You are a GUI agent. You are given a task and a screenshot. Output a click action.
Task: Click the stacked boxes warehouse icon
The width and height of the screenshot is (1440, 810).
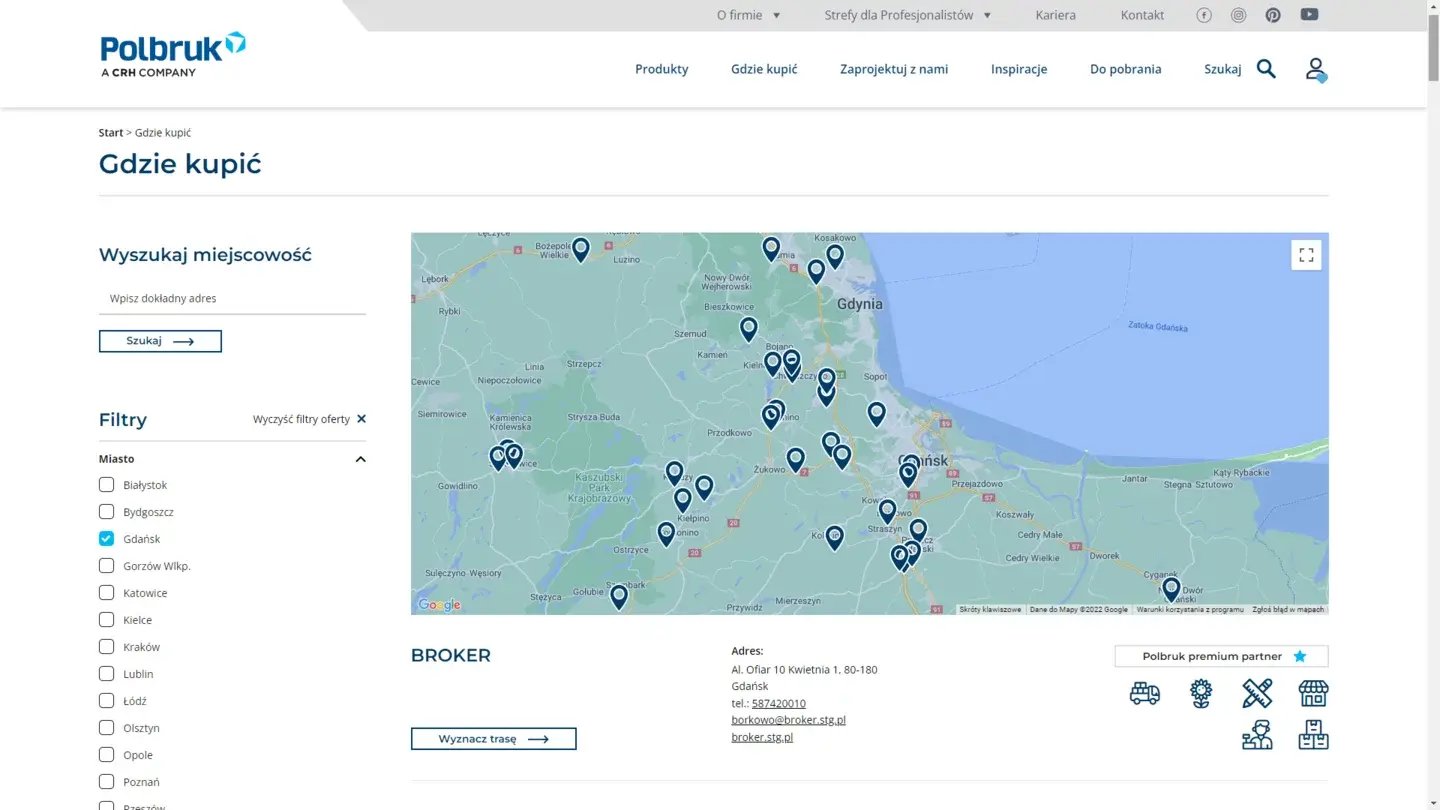pos(1313,735)
